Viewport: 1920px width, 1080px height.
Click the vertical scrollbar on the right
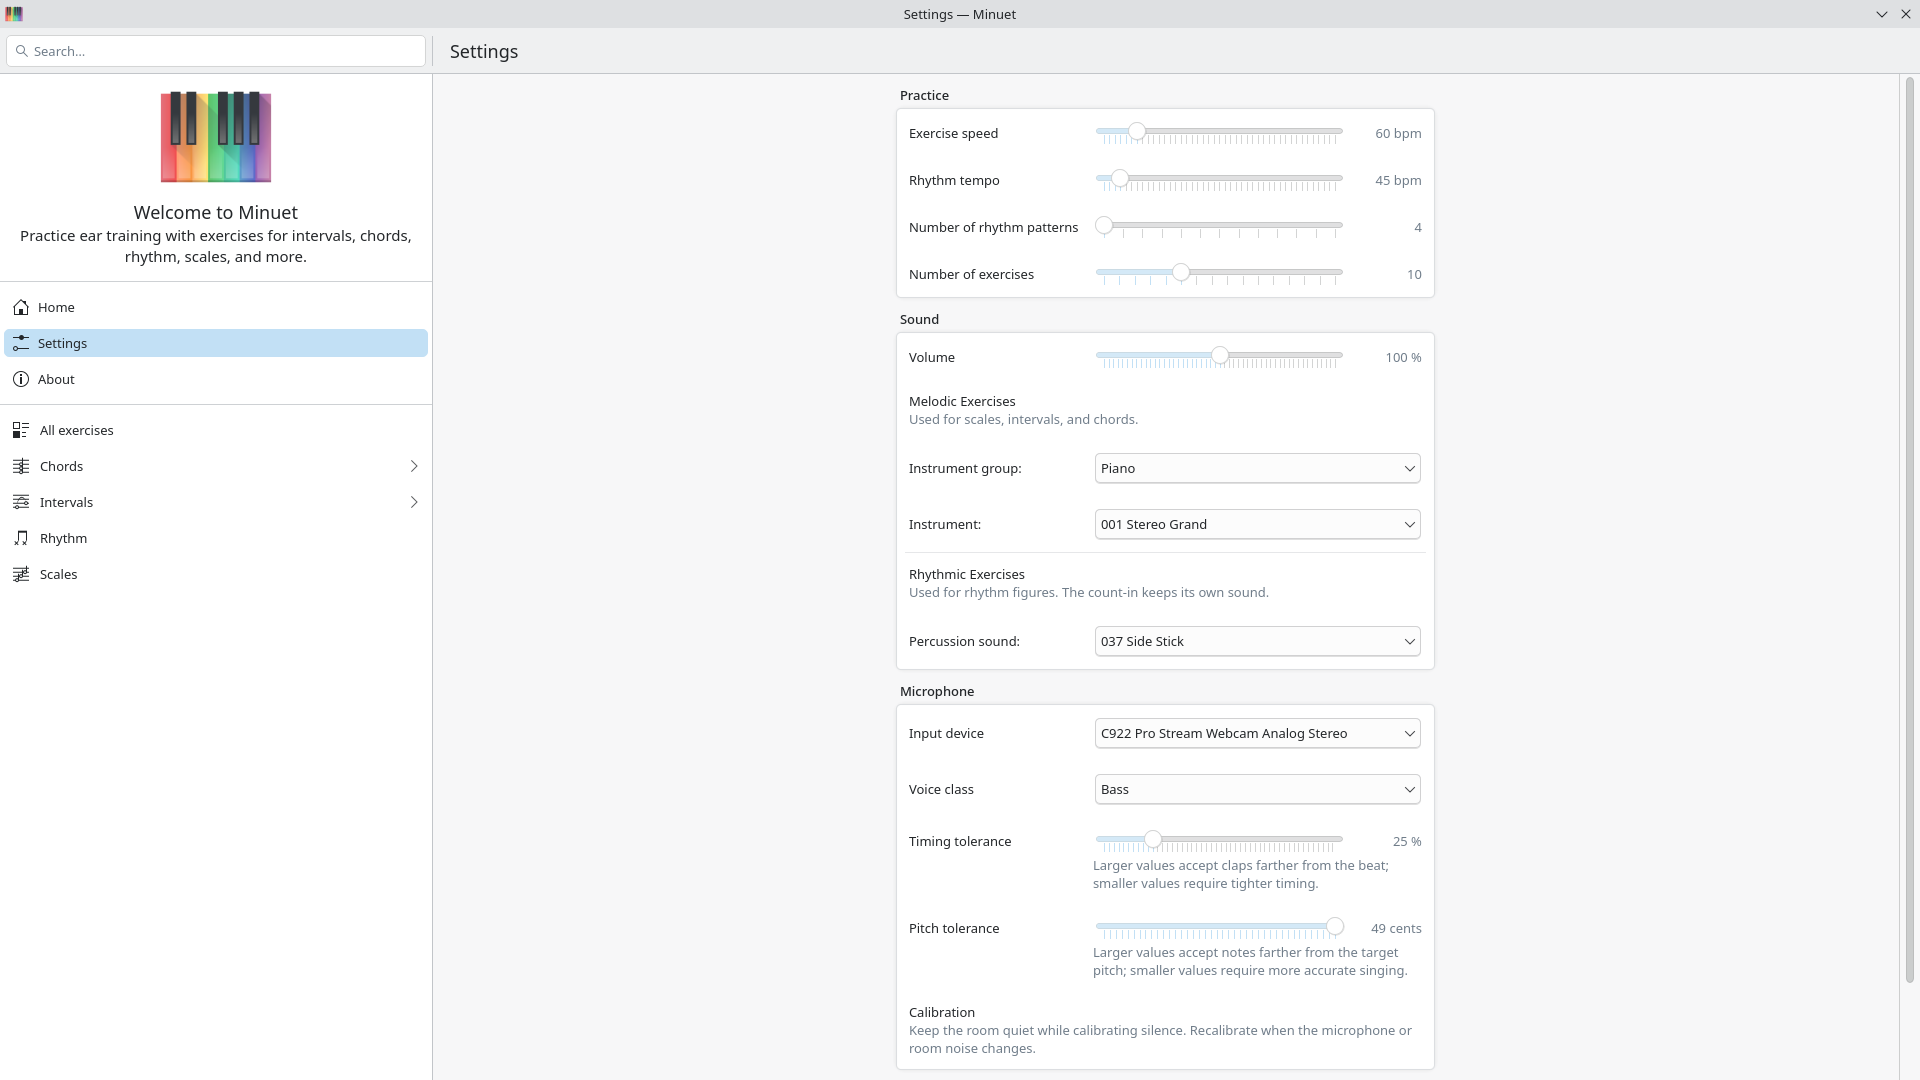1909,530
